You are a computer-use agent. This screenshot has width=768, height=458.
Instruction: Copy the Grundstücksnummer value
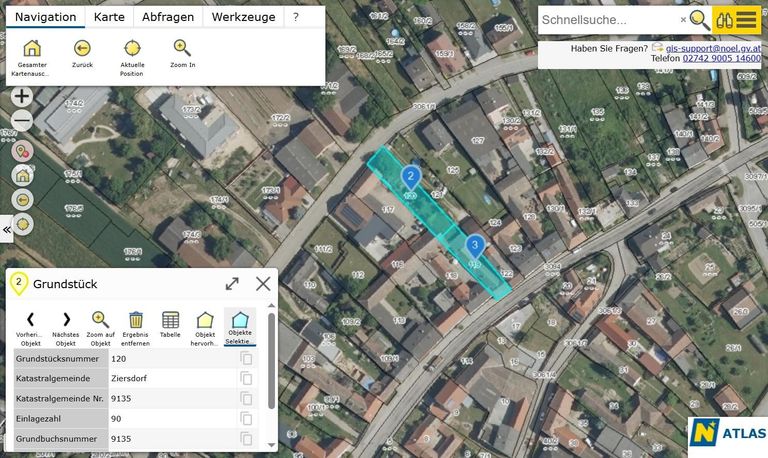(246, 358)
